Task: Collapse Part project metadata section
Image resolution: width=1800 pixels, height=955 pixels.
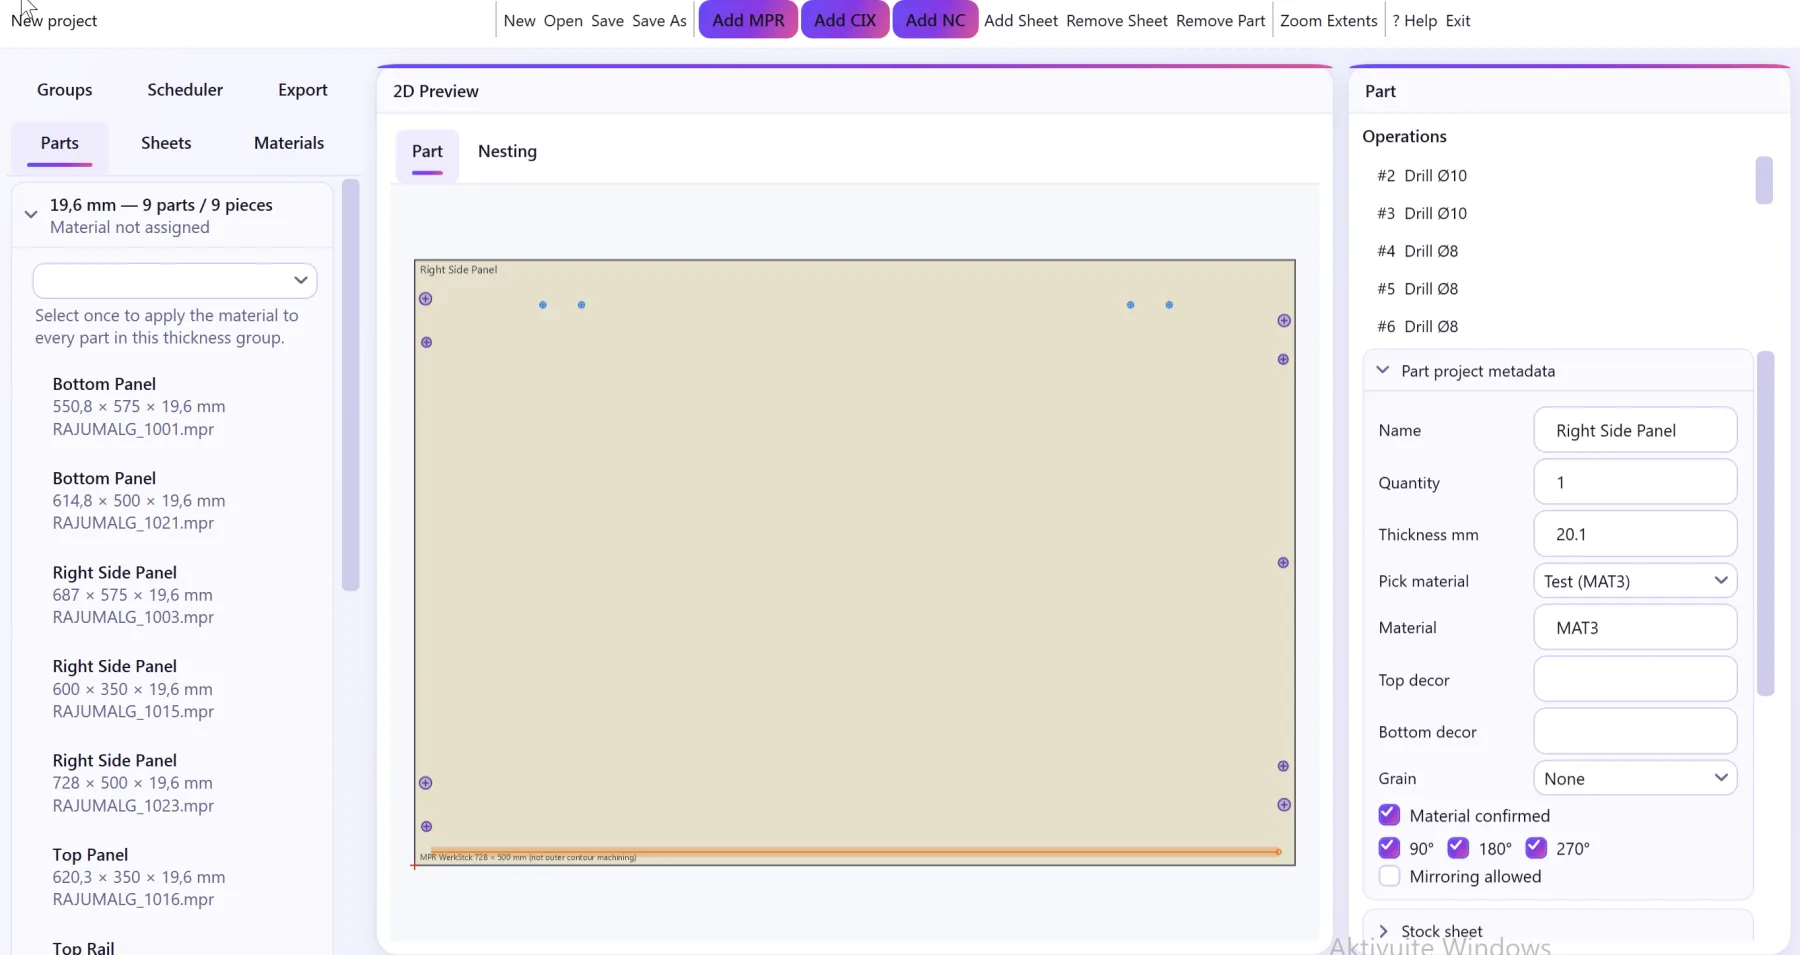Action: 1382,370
